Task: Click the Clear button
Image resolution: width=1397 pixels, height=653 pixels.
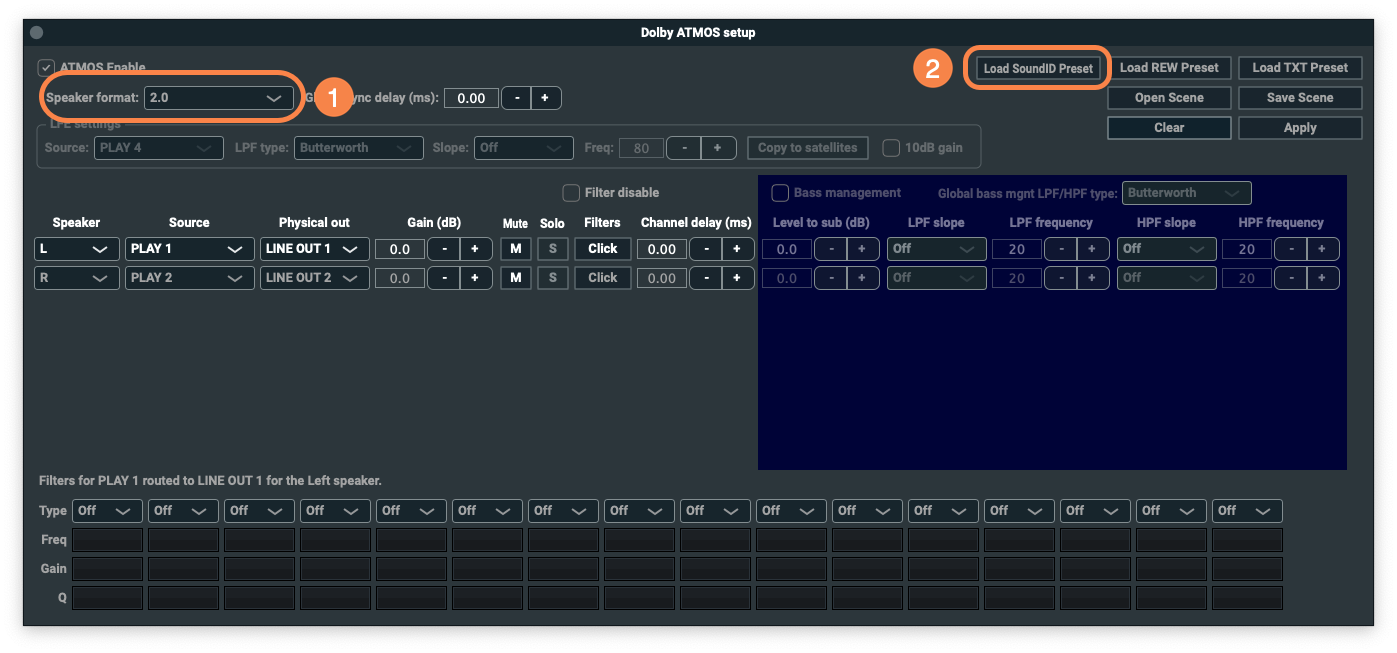Action: [x=1169, y=128]
